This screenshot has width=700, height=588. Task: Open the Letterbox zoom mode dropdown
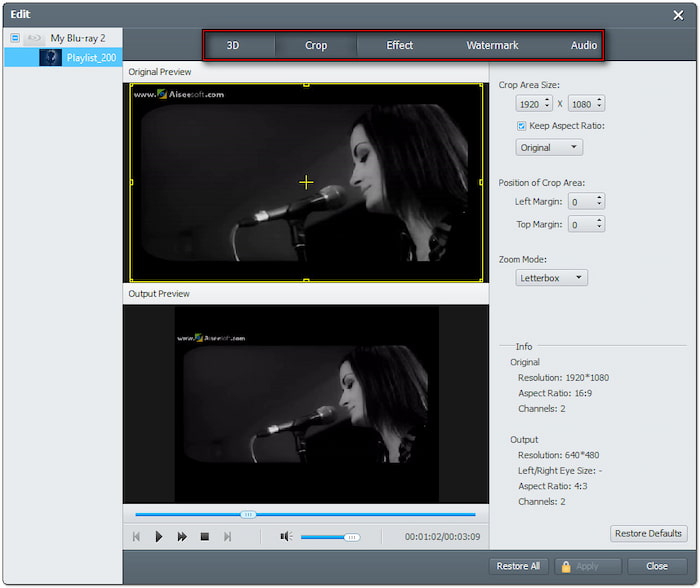pos(551,278)
